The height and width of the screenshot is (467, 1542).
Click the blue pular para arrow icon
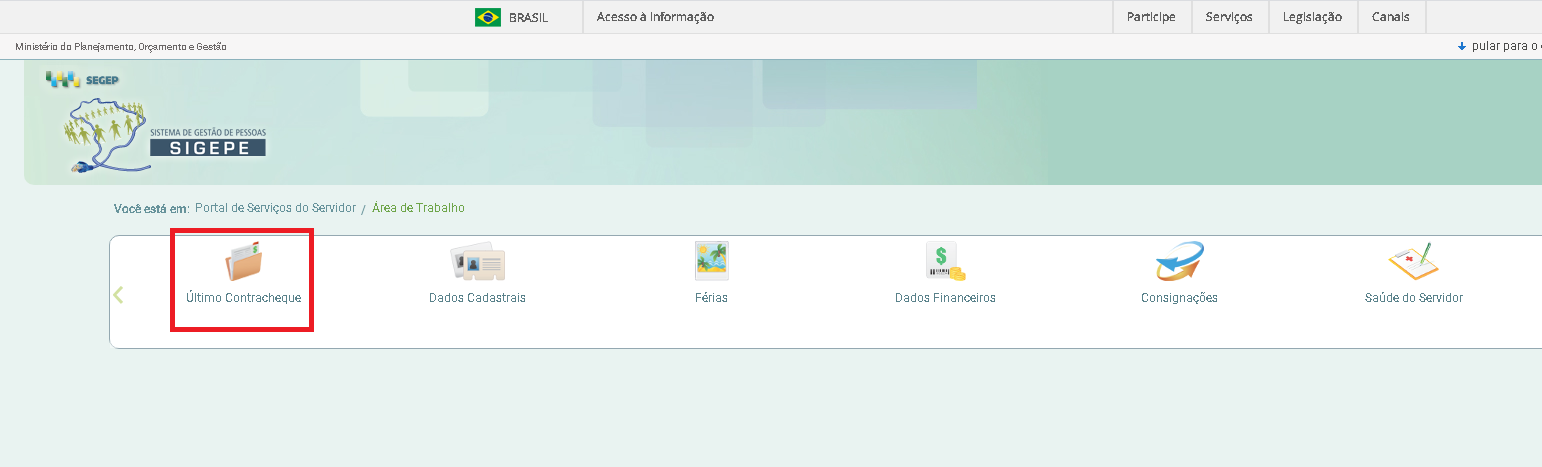pos(1462,46)
